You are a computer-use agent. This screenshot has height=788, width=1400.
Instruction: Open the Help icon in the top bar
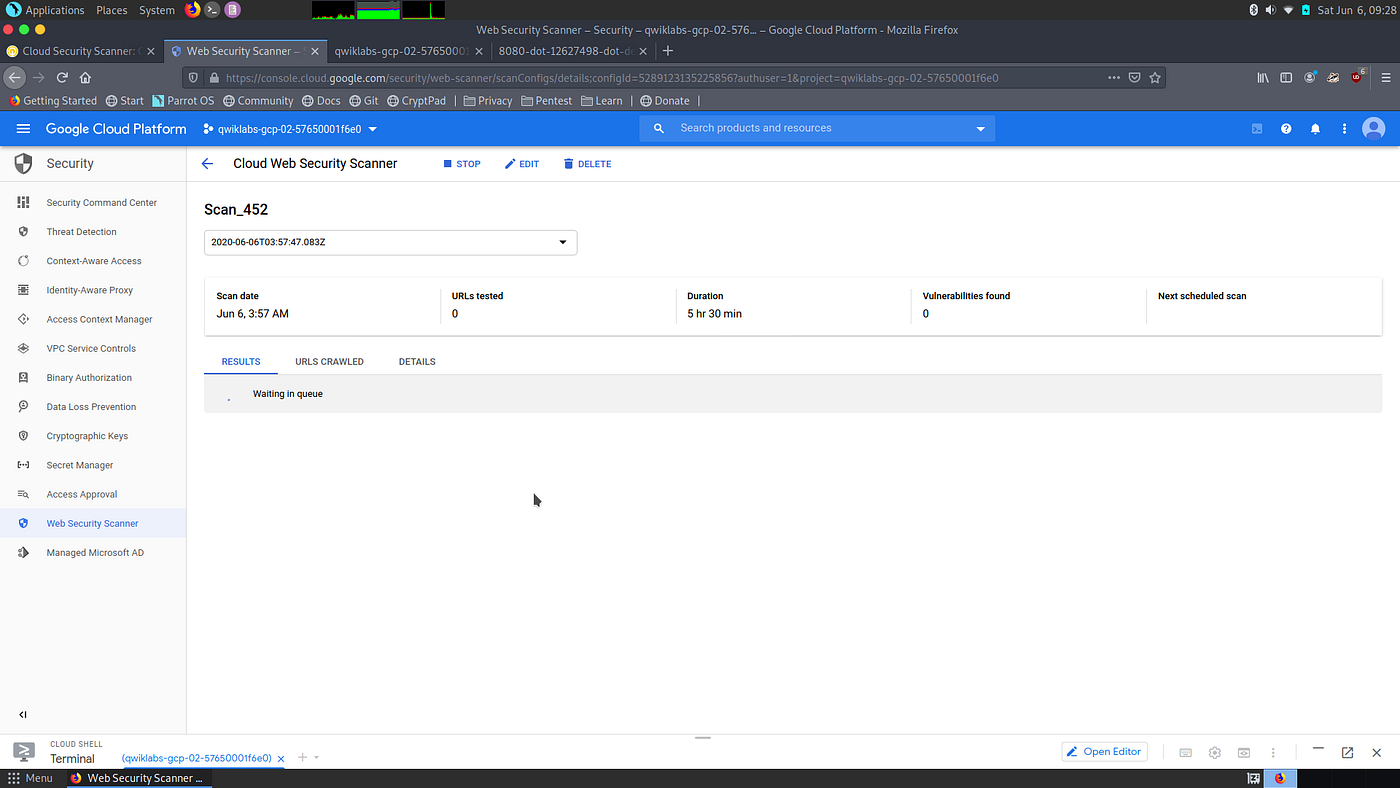[1286, 128]
